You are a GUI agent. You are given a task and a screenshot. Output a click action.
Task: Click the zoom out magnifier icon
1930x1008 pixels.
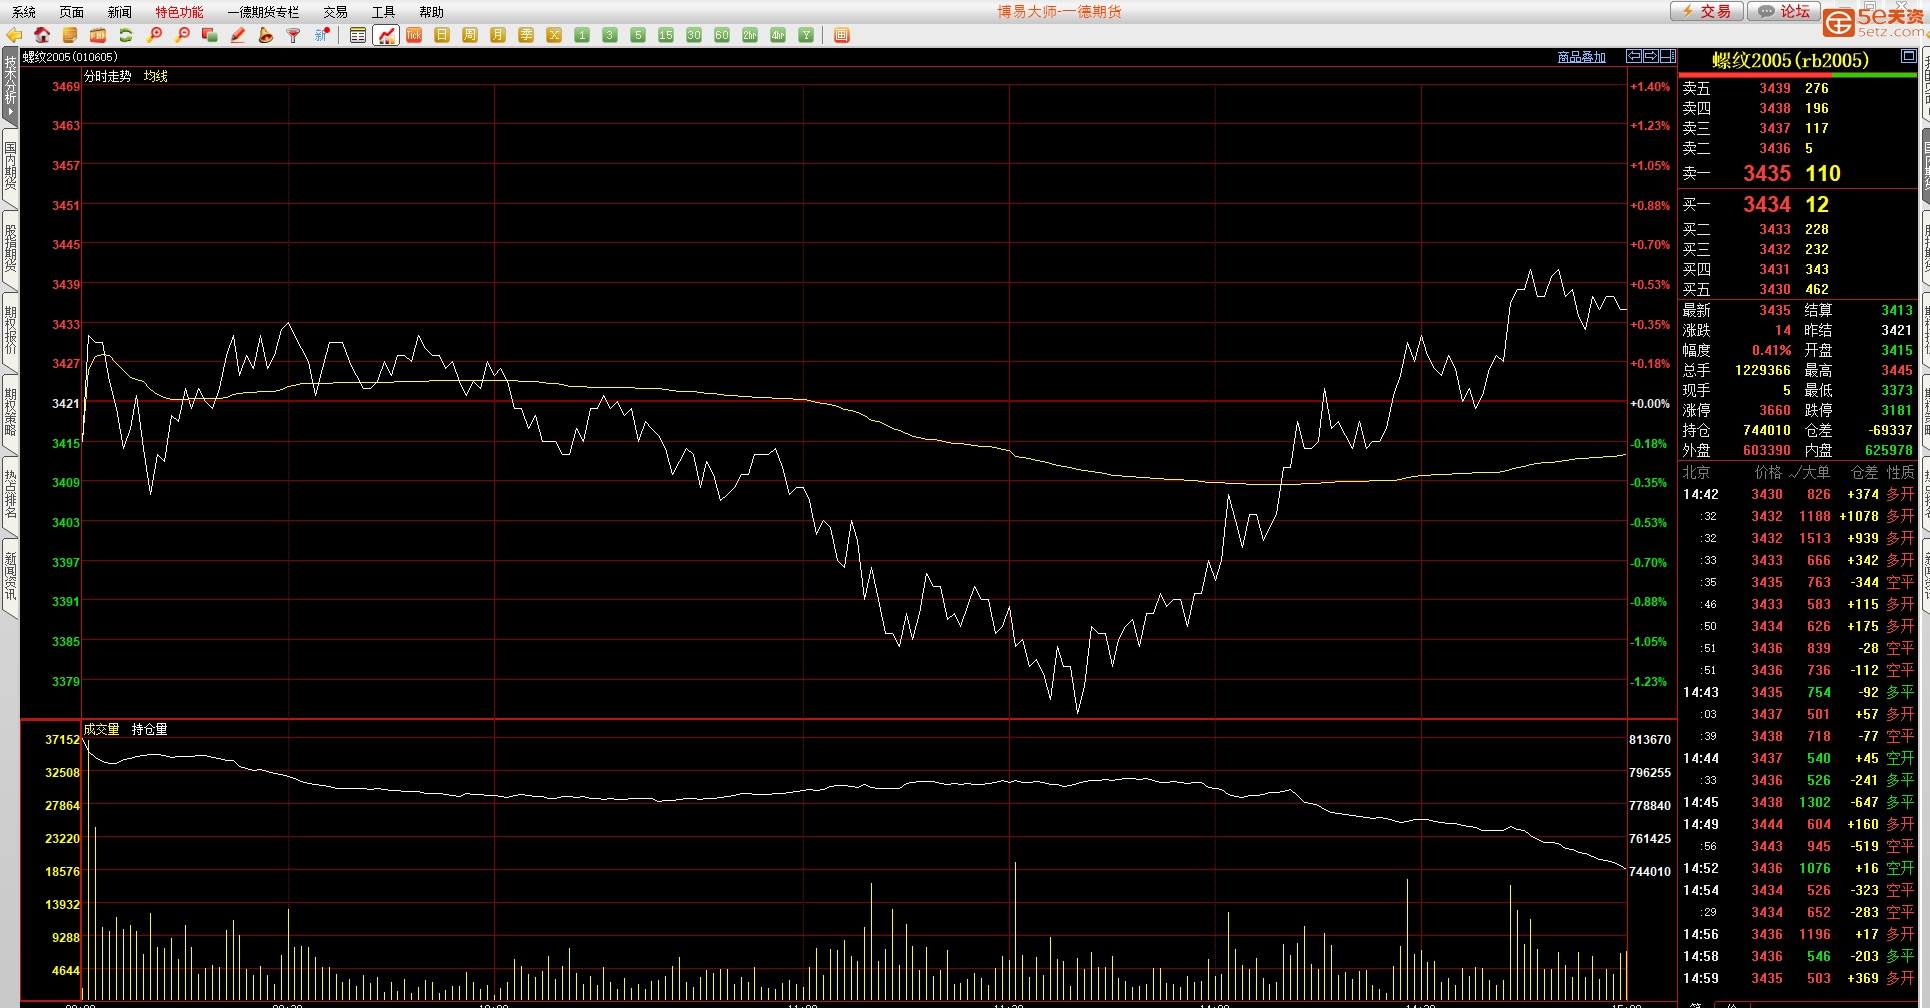click(x=182, y=35)
